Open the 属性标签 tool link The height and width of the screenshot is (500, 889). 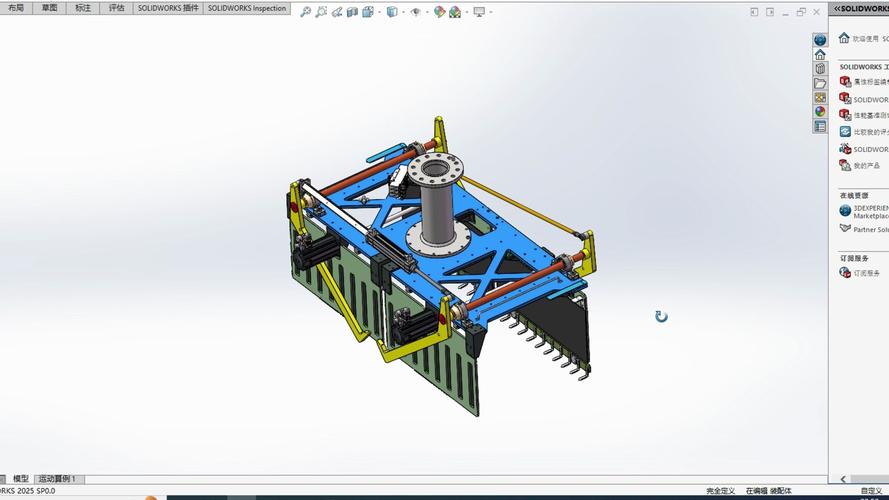pos(864,82)
